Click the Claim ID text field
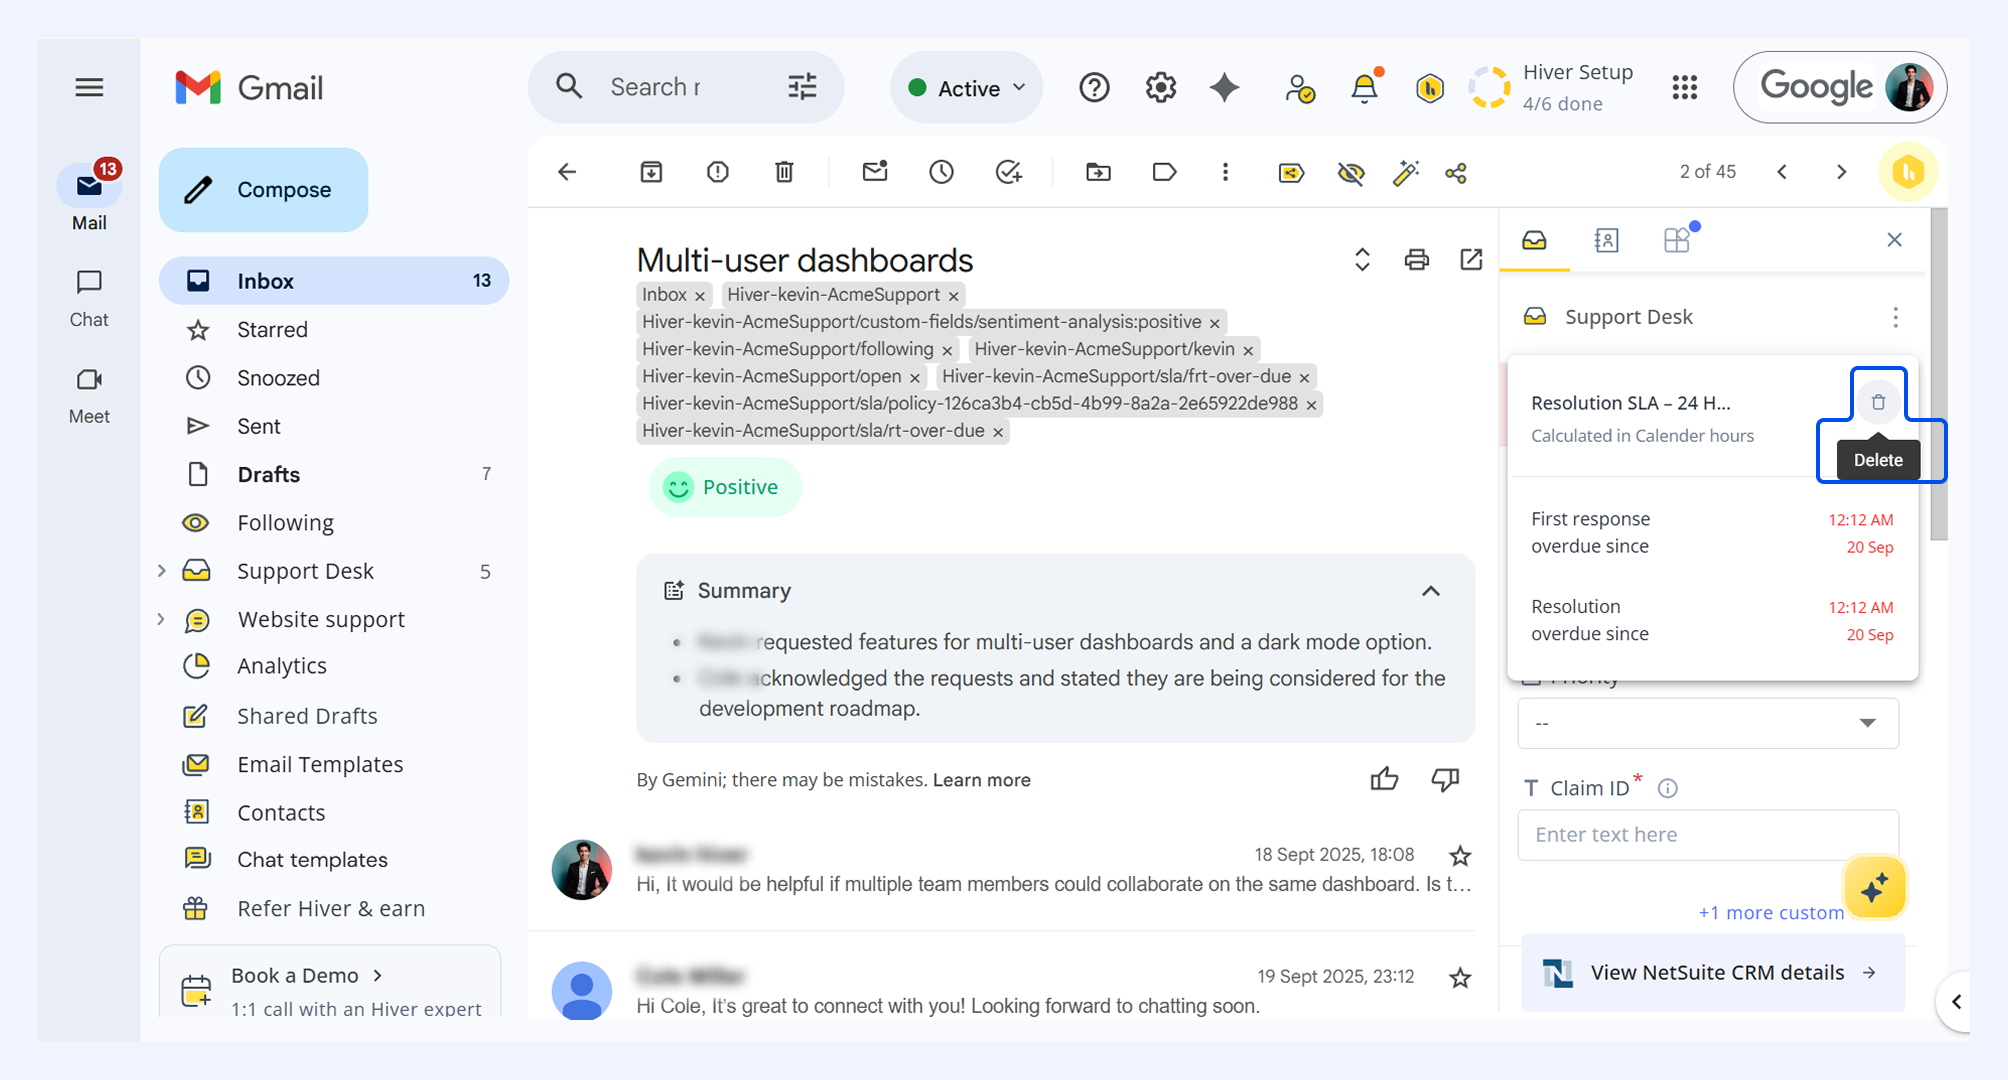 (x=1708, y=835)
